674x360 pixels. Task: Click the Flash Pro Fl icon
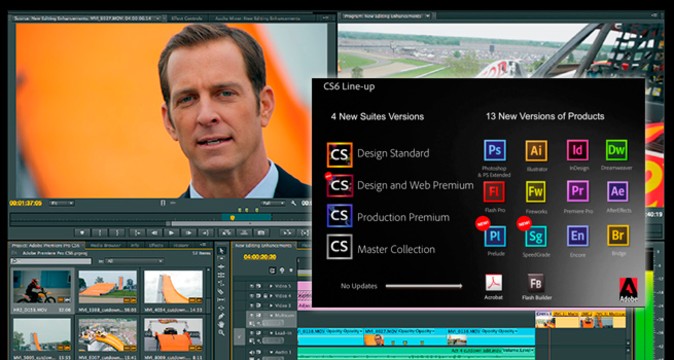coord(494,192)
